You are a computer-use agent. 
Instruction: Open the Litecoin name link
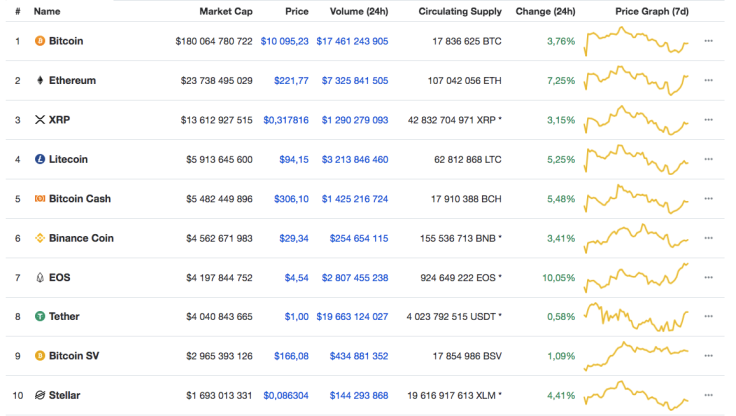point(69,159)
